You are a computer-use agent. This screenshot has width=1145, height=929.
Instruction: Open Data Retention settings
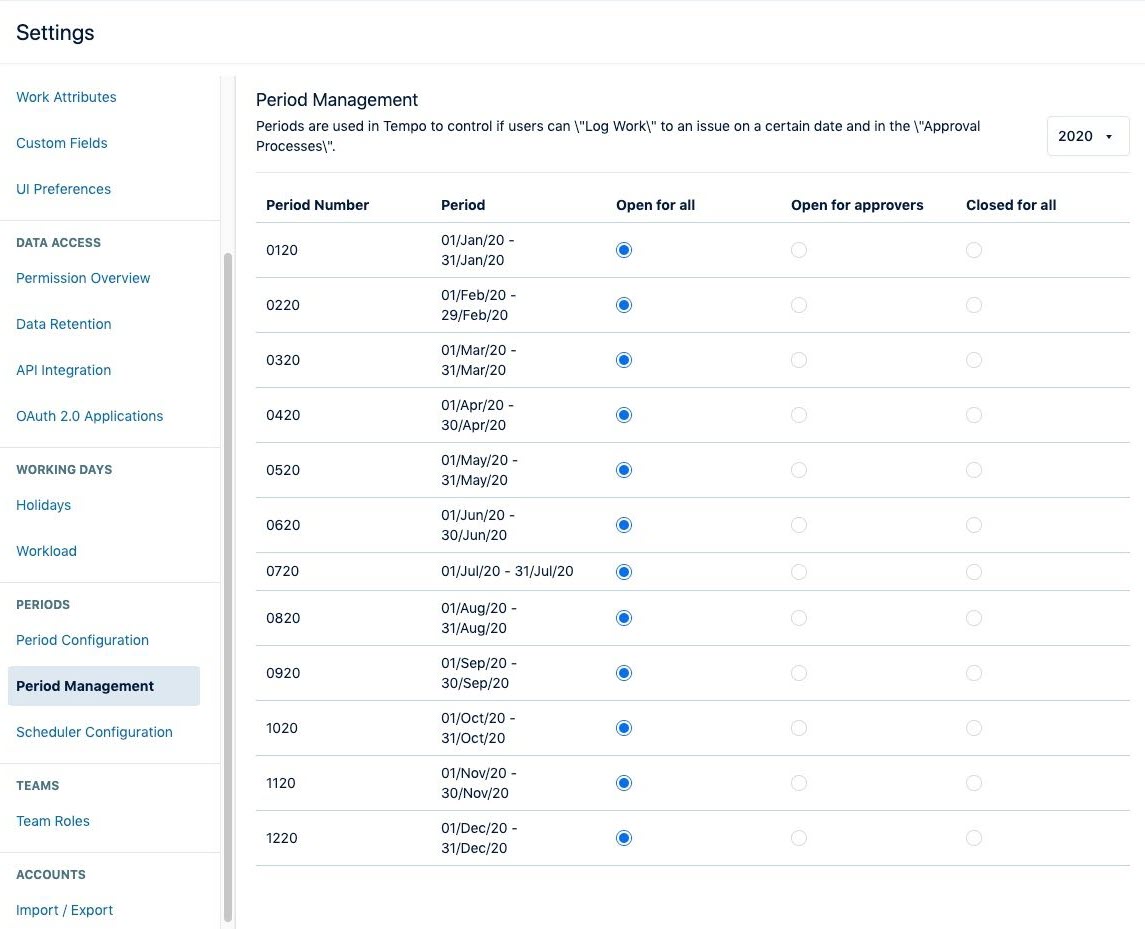[63, 323]
